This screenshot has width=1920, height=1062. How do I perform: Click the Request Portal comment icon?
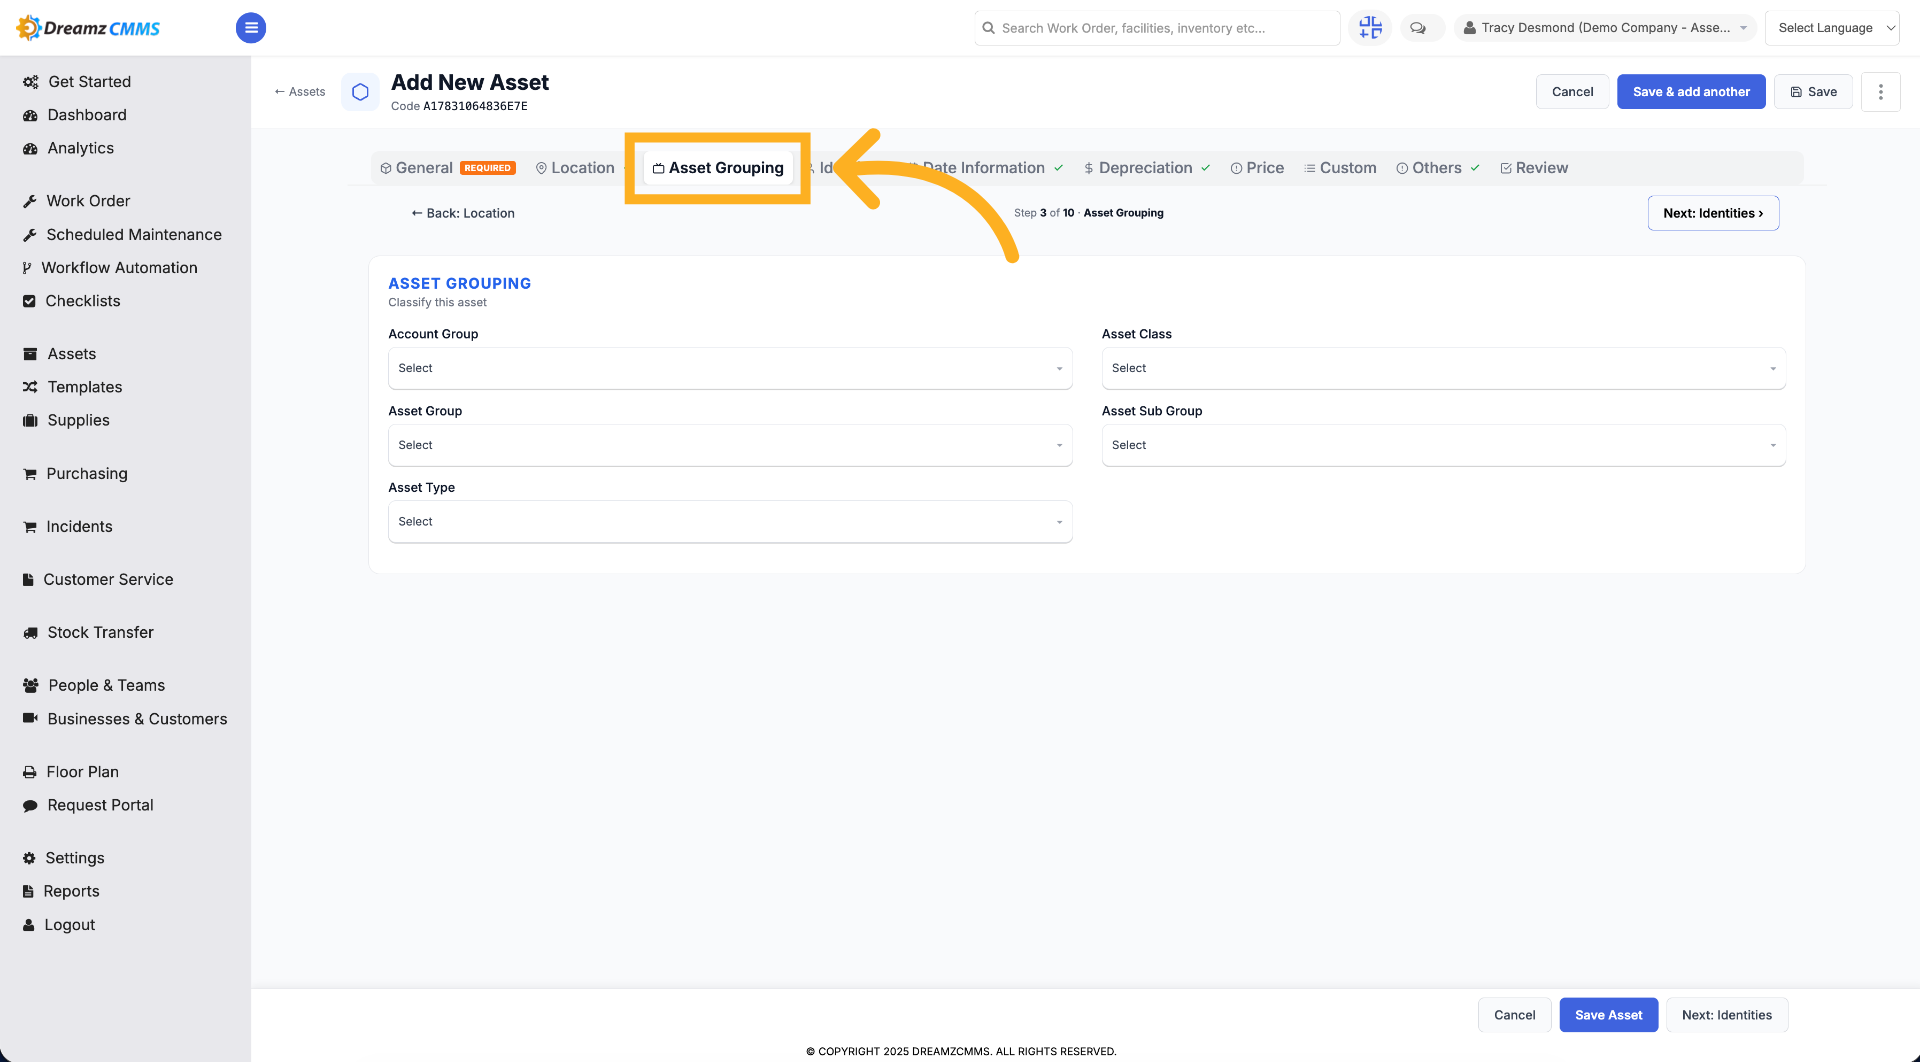coord(30,805)
